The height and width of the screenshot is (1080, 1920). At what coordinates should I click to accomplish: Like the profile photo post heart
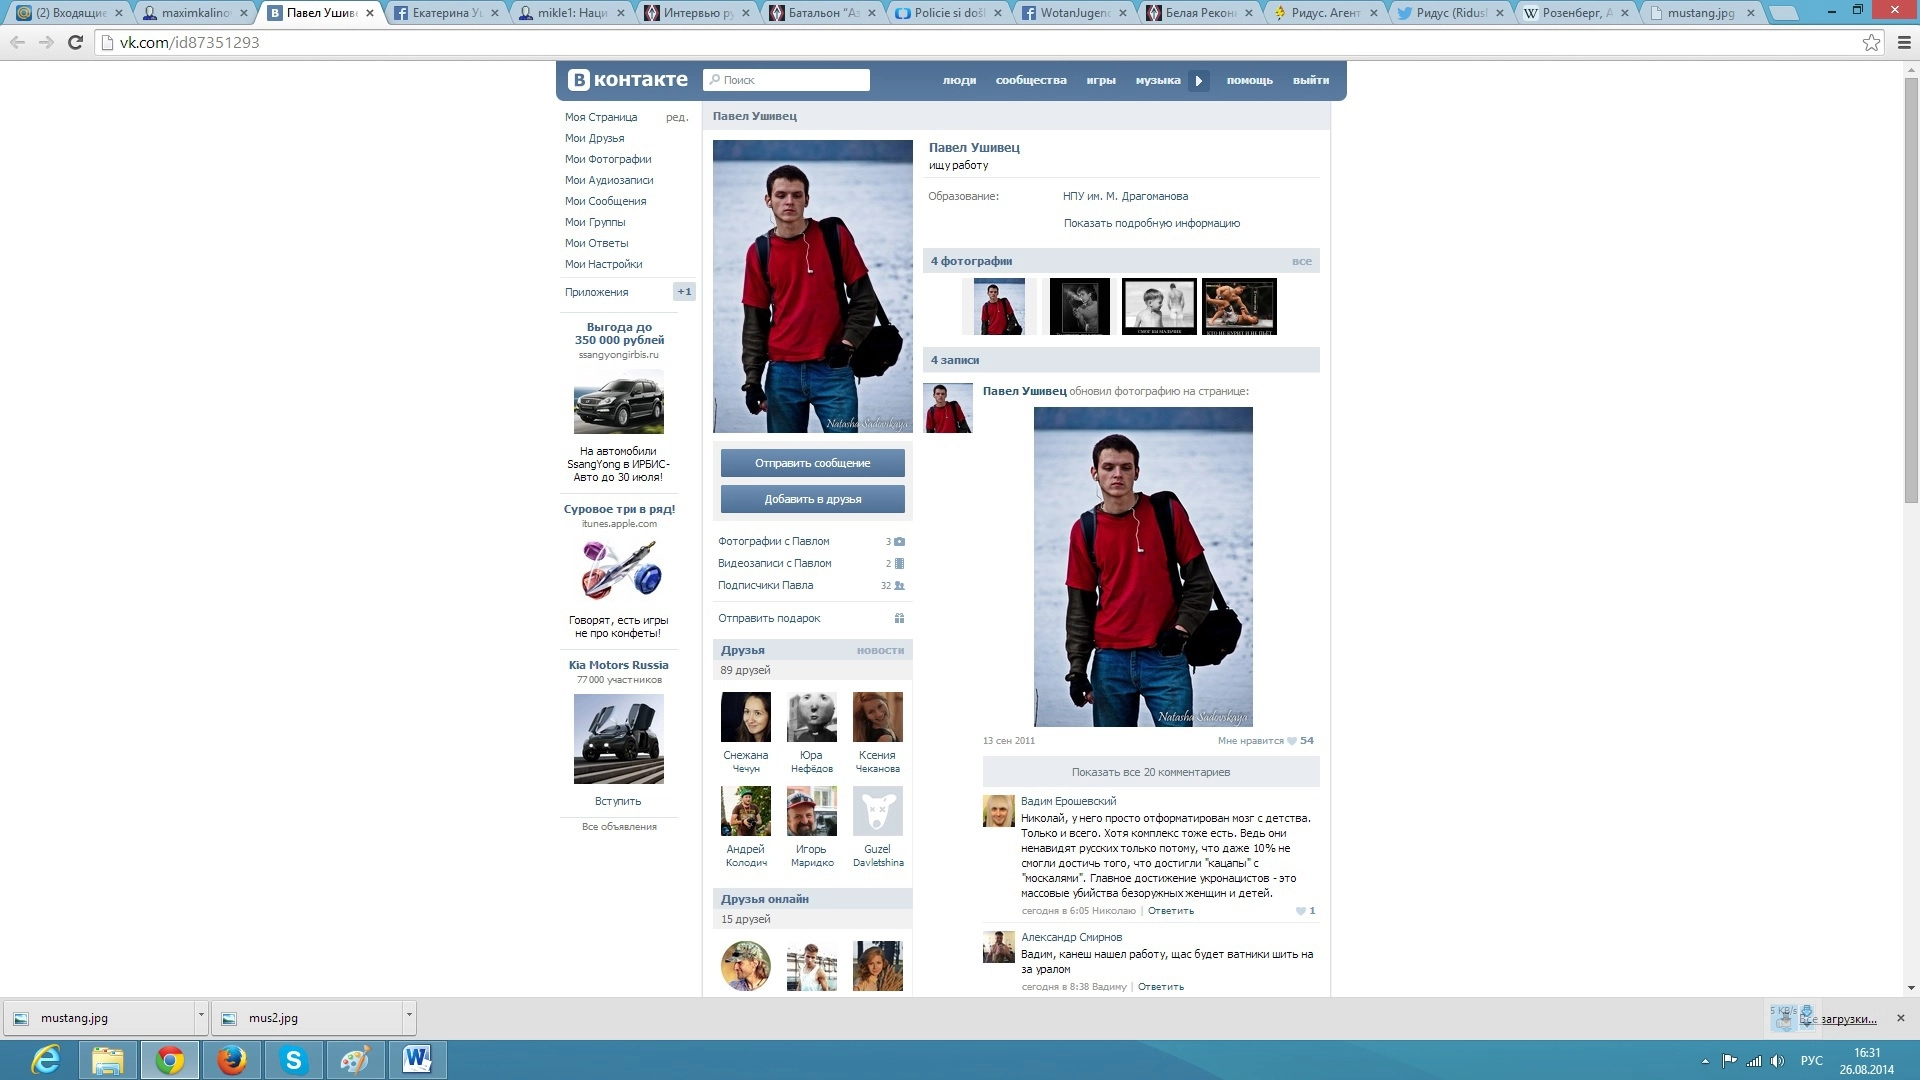point(1292,741)
